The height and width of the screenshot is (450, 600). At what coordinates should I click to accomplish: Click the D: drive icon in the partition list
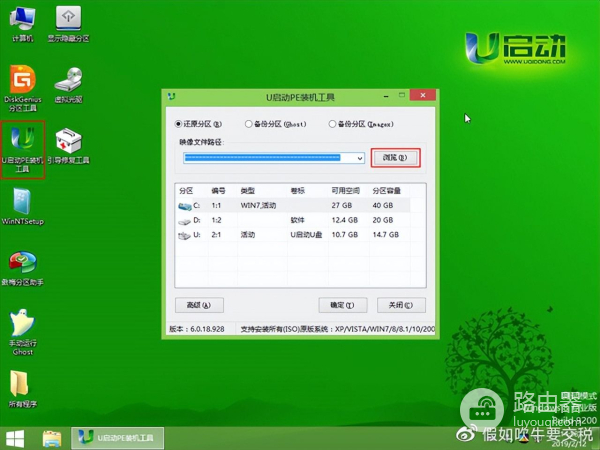pos(185,221)
